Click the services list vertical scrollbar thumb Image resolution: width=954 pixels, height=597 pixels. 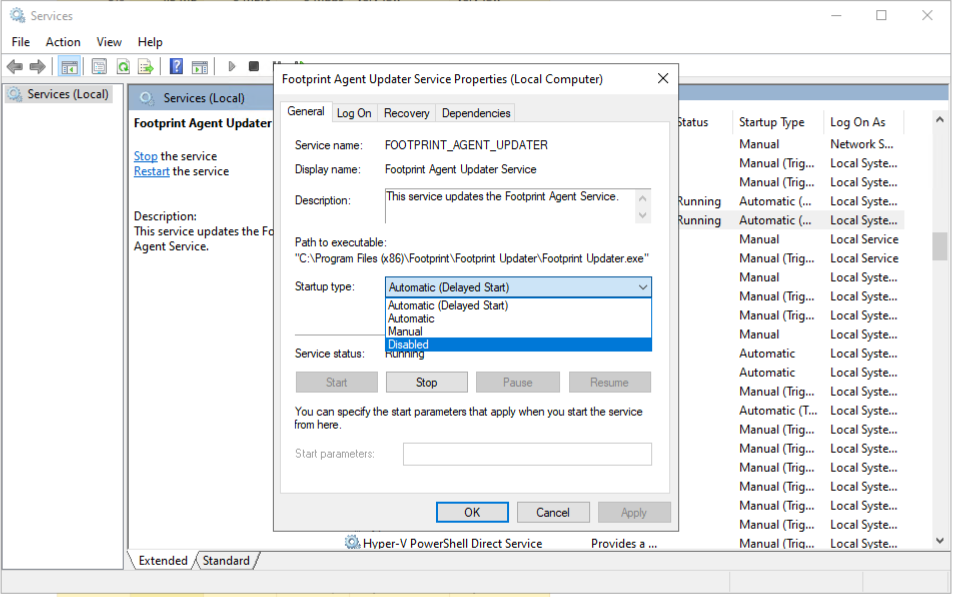[x=939, y=246]
